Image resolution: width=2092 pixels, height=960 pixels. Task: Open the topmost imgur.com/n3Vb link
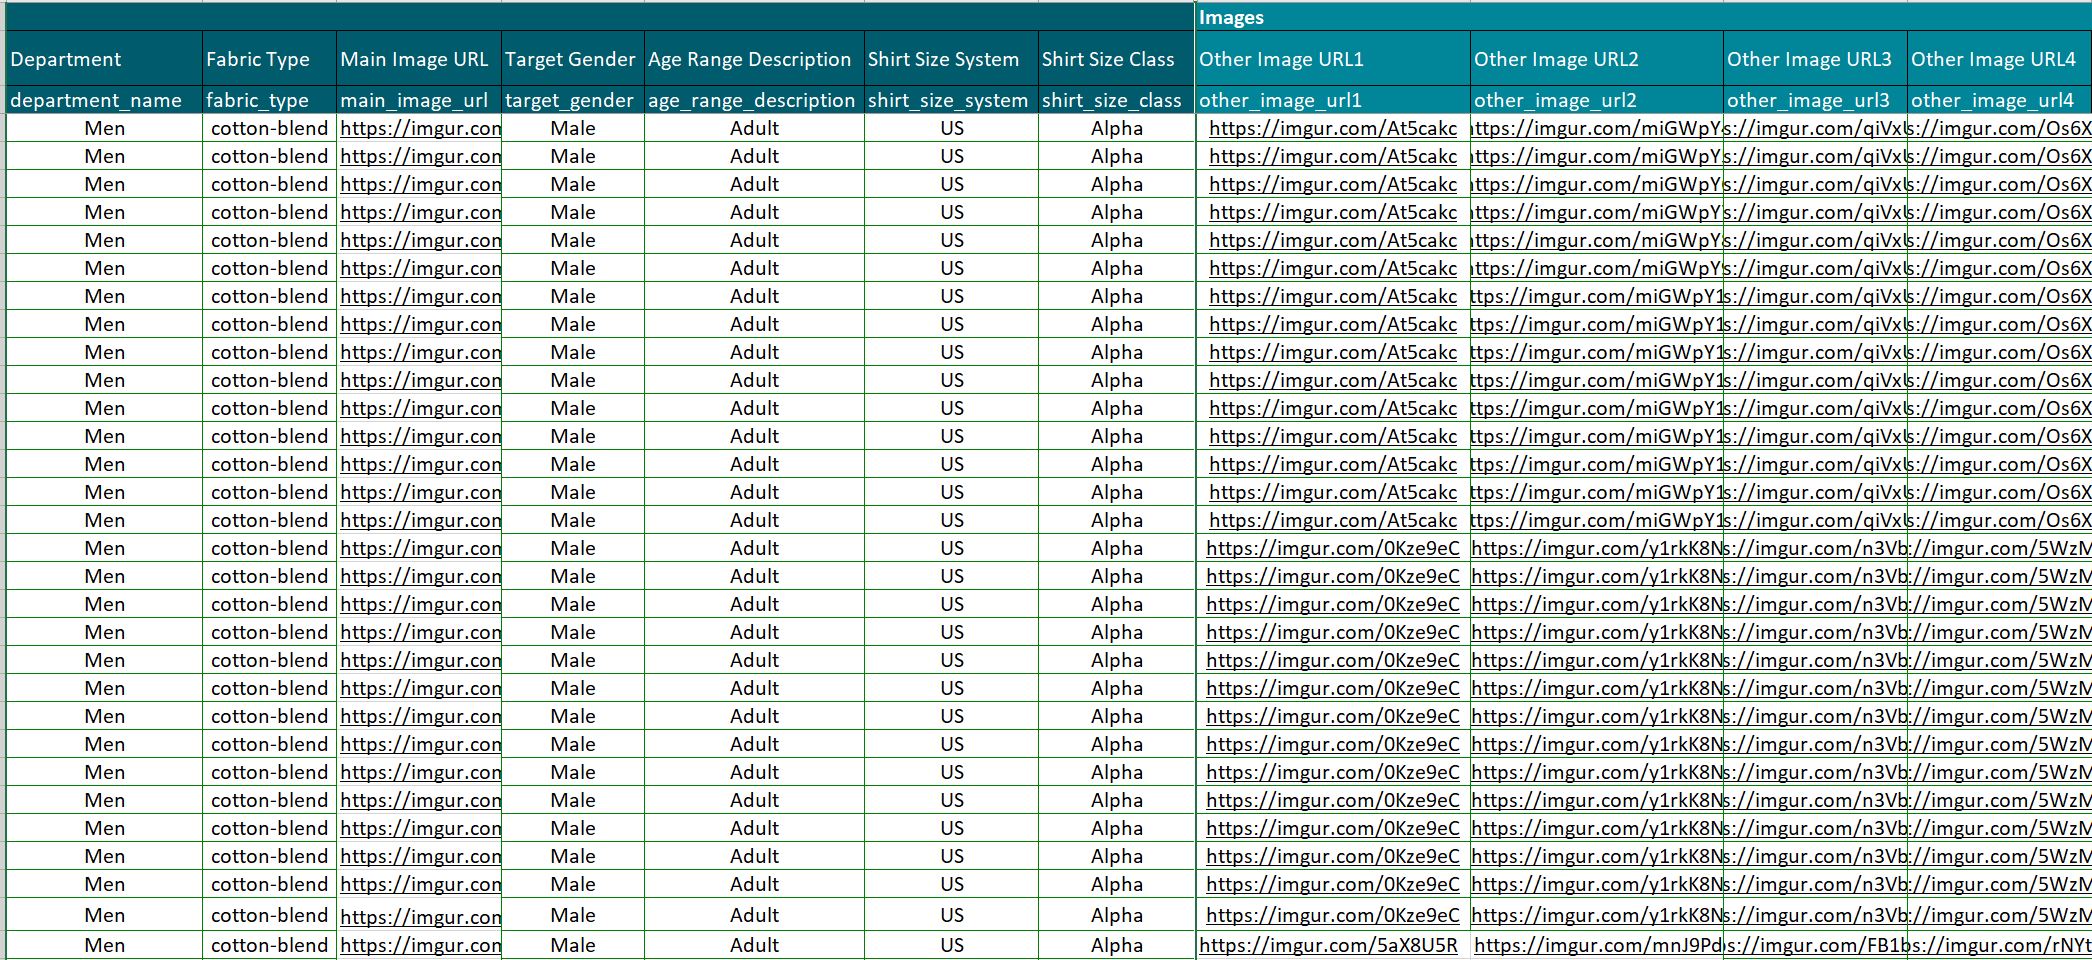coord(1815,548)
